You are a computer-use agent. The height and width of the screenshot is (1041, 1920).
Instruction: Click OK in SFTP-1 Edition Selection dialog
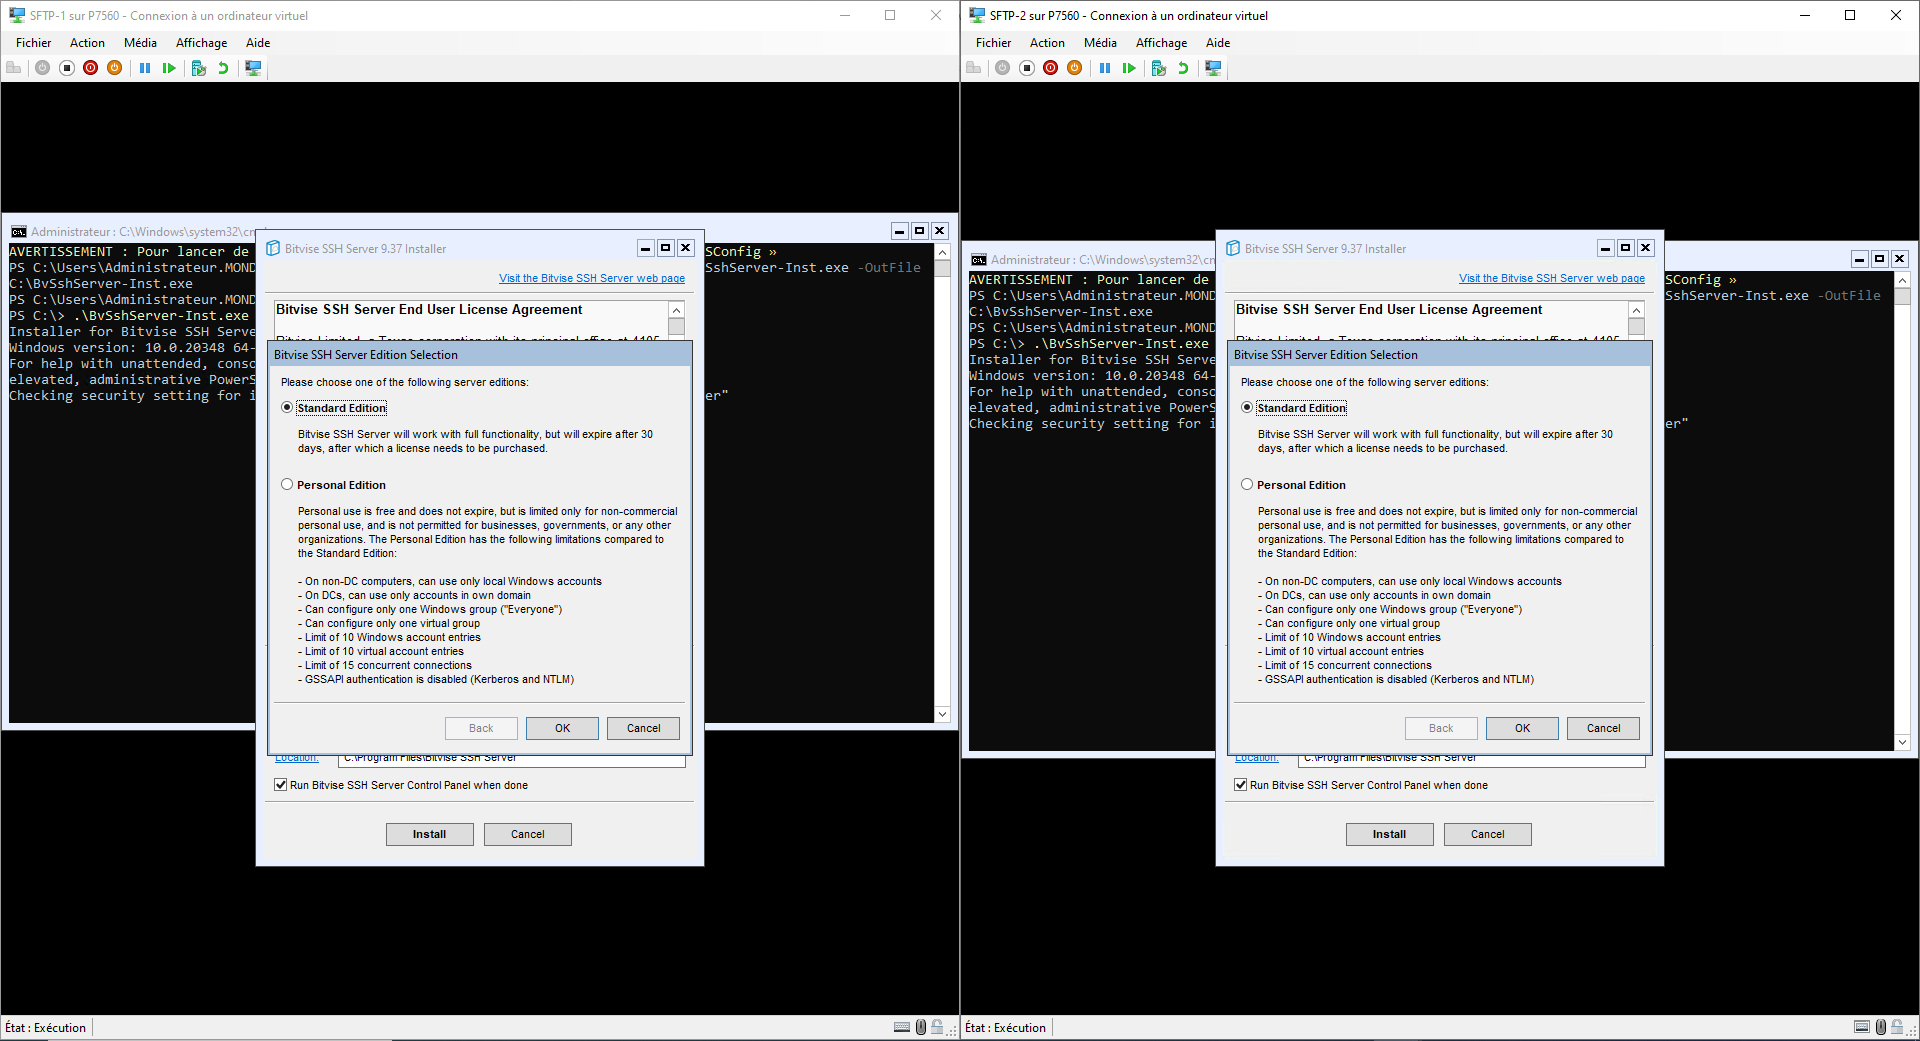[x=562, y=728]
